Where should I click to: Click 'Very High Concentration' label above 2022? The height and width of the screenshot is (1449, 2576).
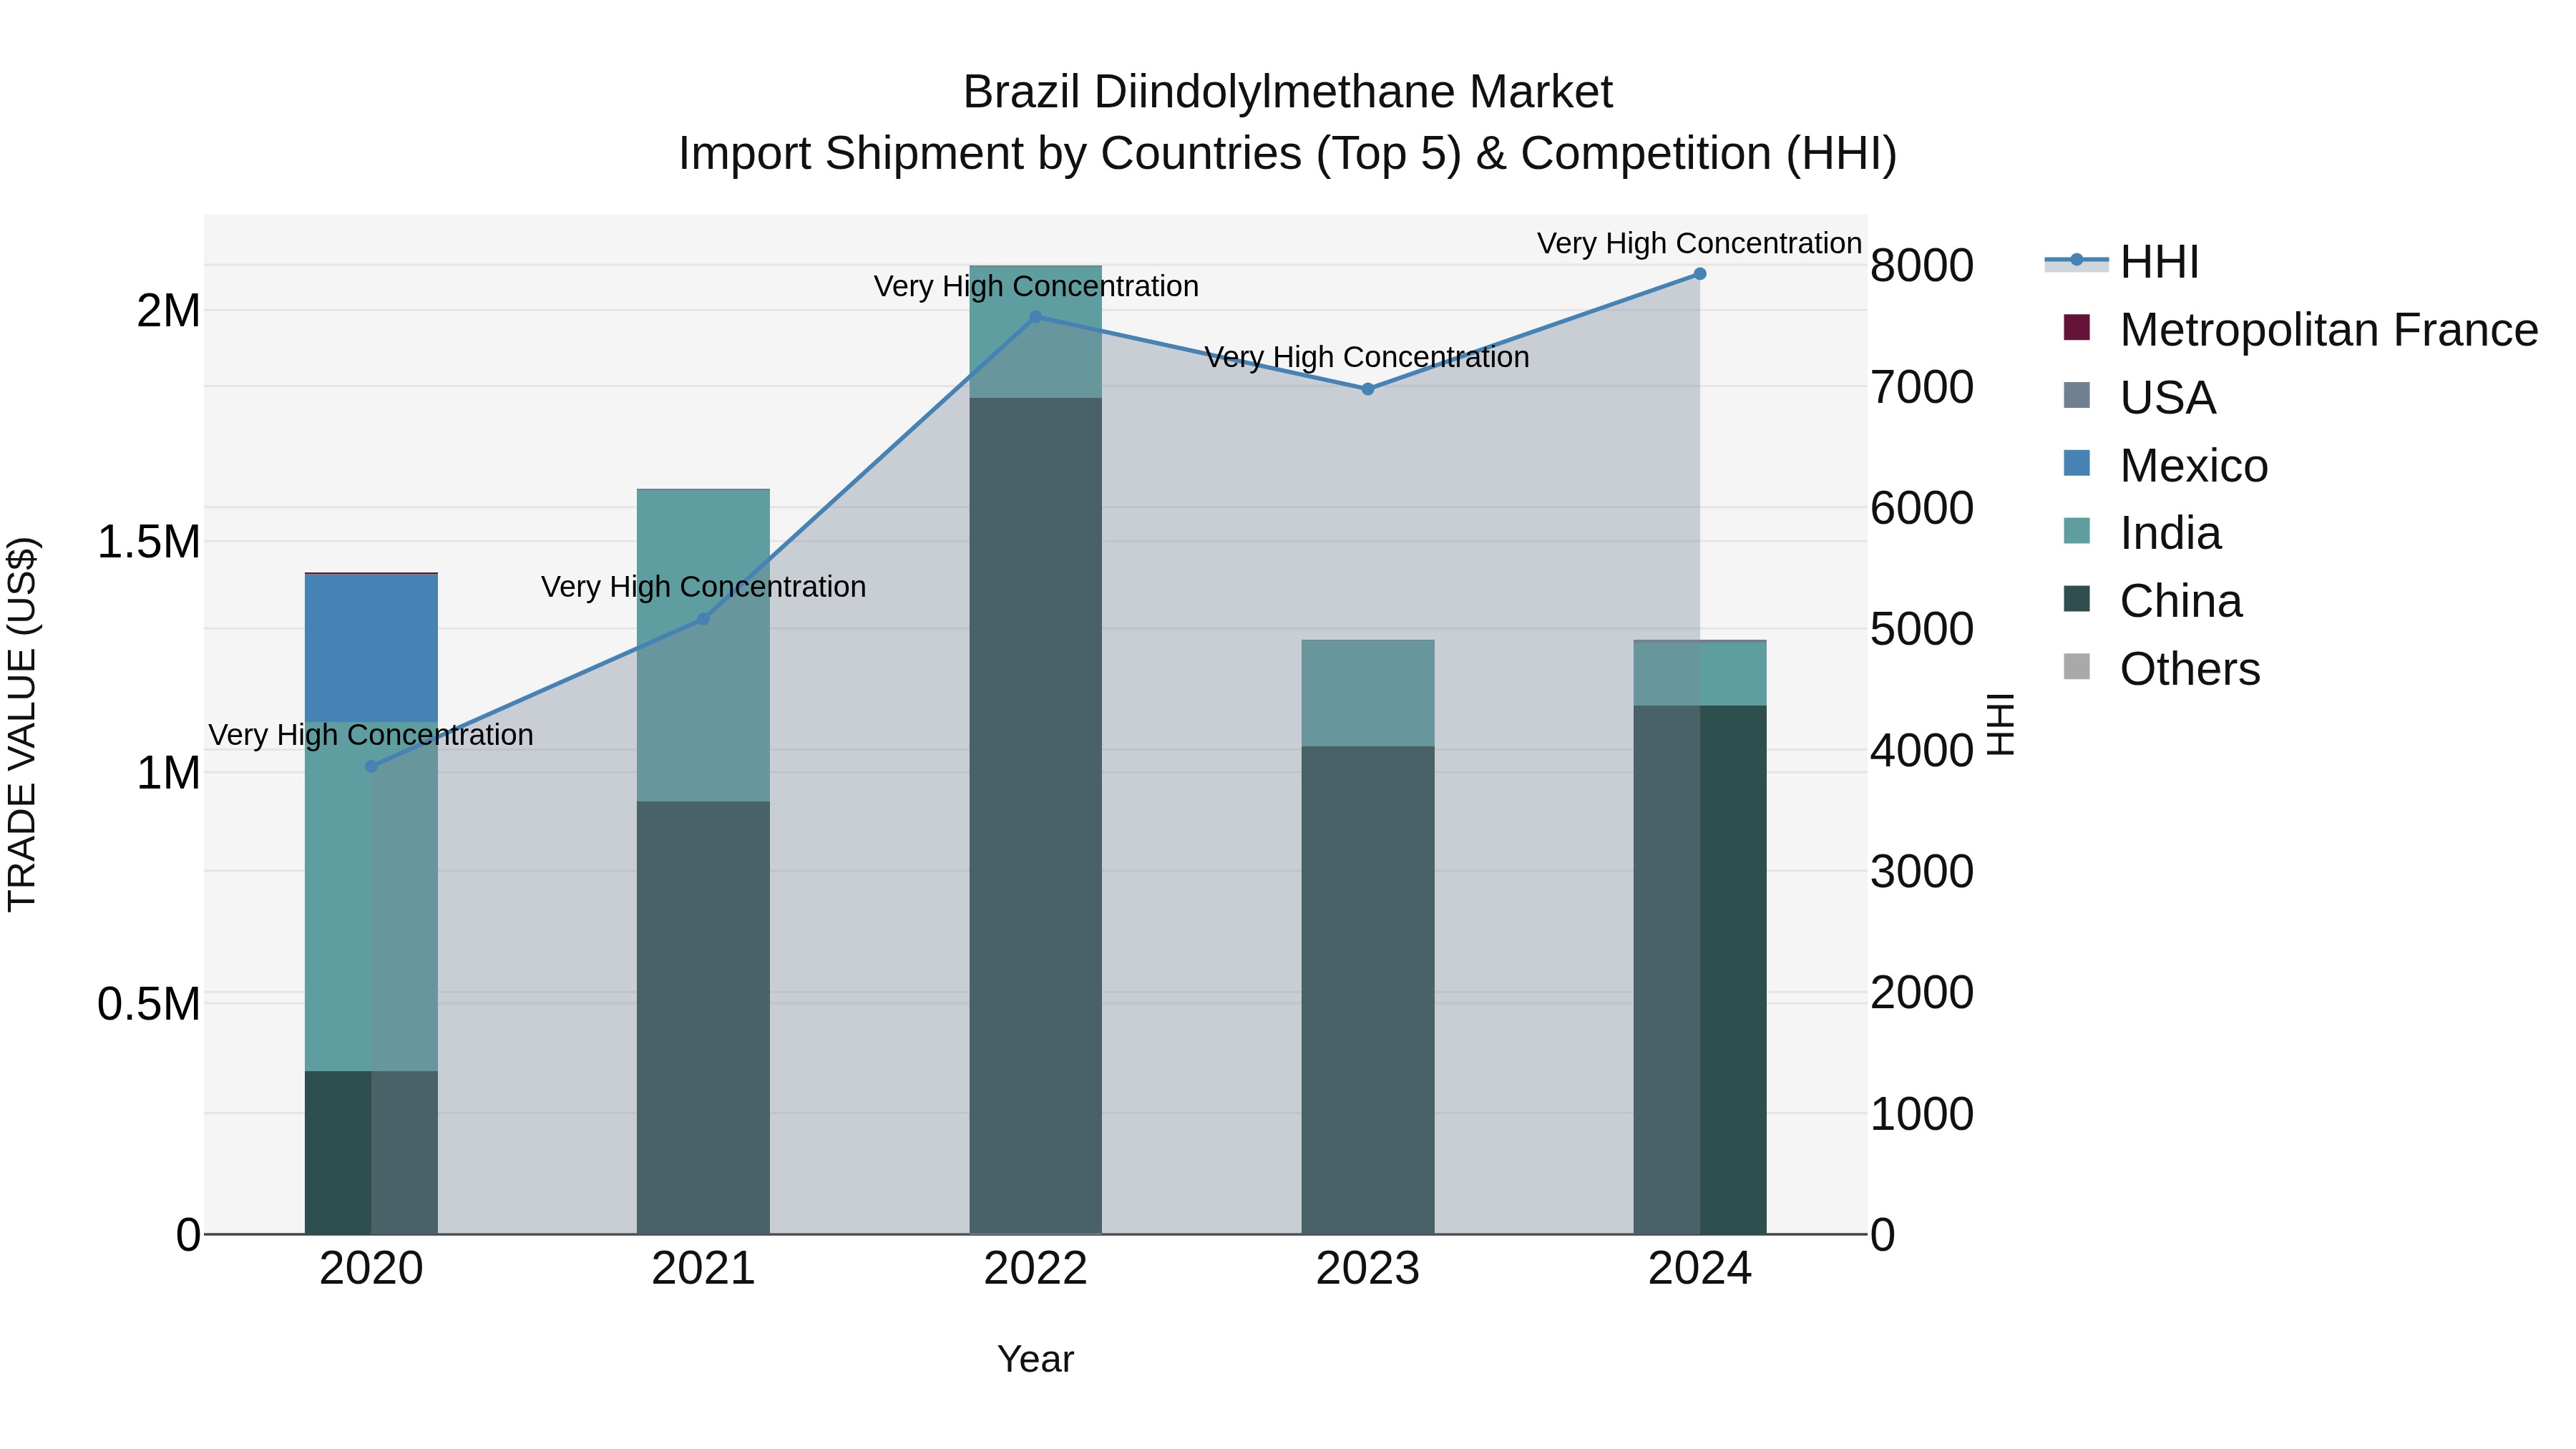[1036, 286]
